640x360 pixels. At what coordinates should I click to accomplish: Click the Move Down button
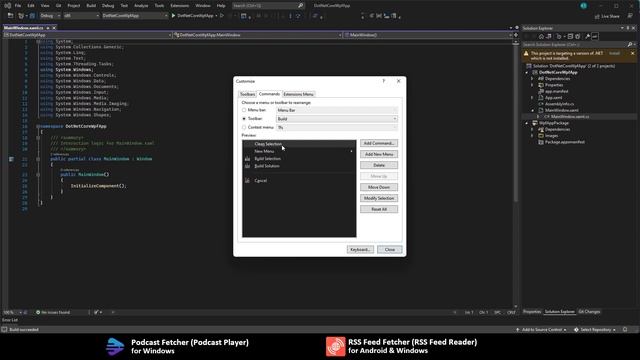[379, 187]
